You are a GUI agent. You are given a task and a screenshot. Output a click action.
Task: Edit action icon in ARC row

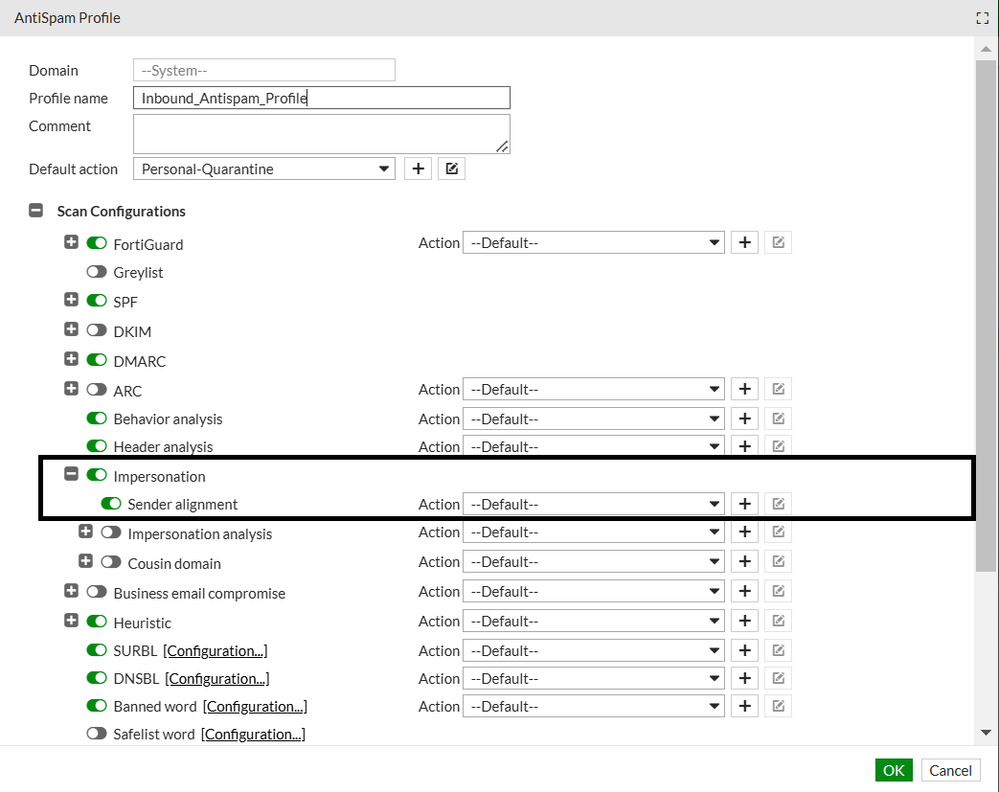click(x=778, y=389)
